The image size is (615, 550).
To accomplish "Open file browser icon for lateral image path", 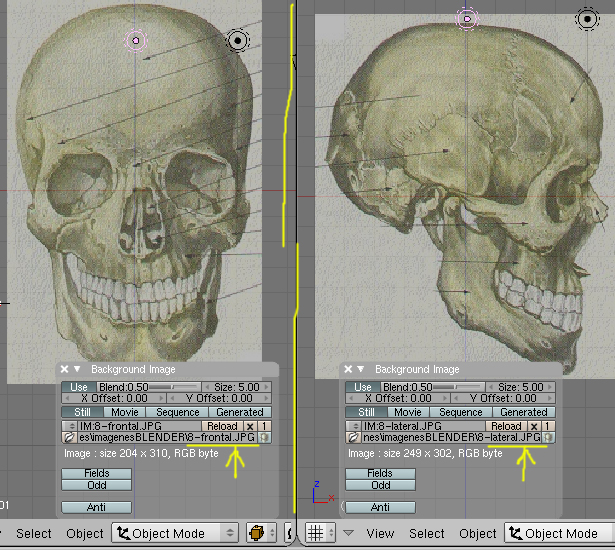I will 353,437.
